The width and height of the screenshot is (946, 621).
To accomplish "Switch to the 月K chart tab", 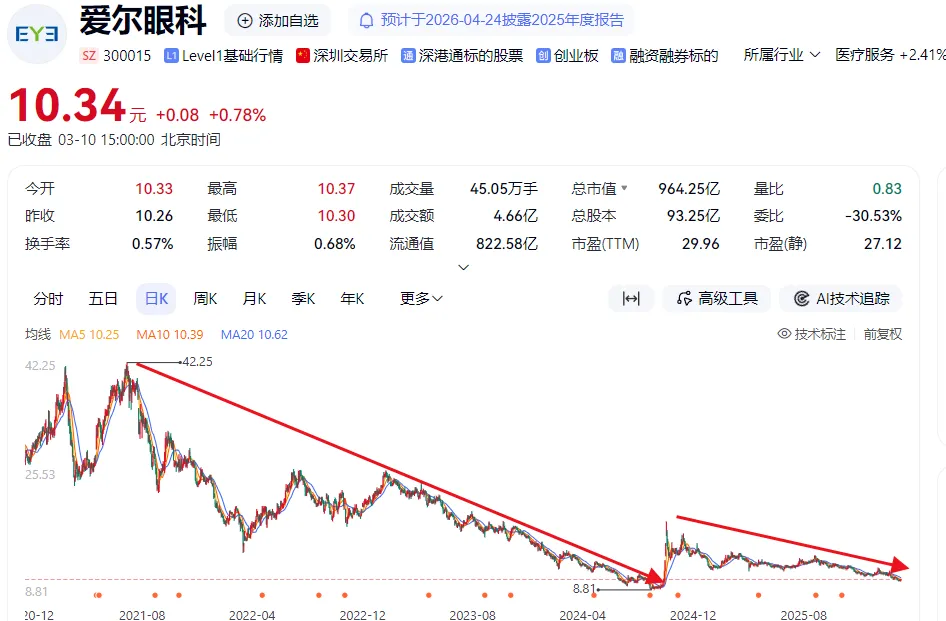I will tap(254, 299).
